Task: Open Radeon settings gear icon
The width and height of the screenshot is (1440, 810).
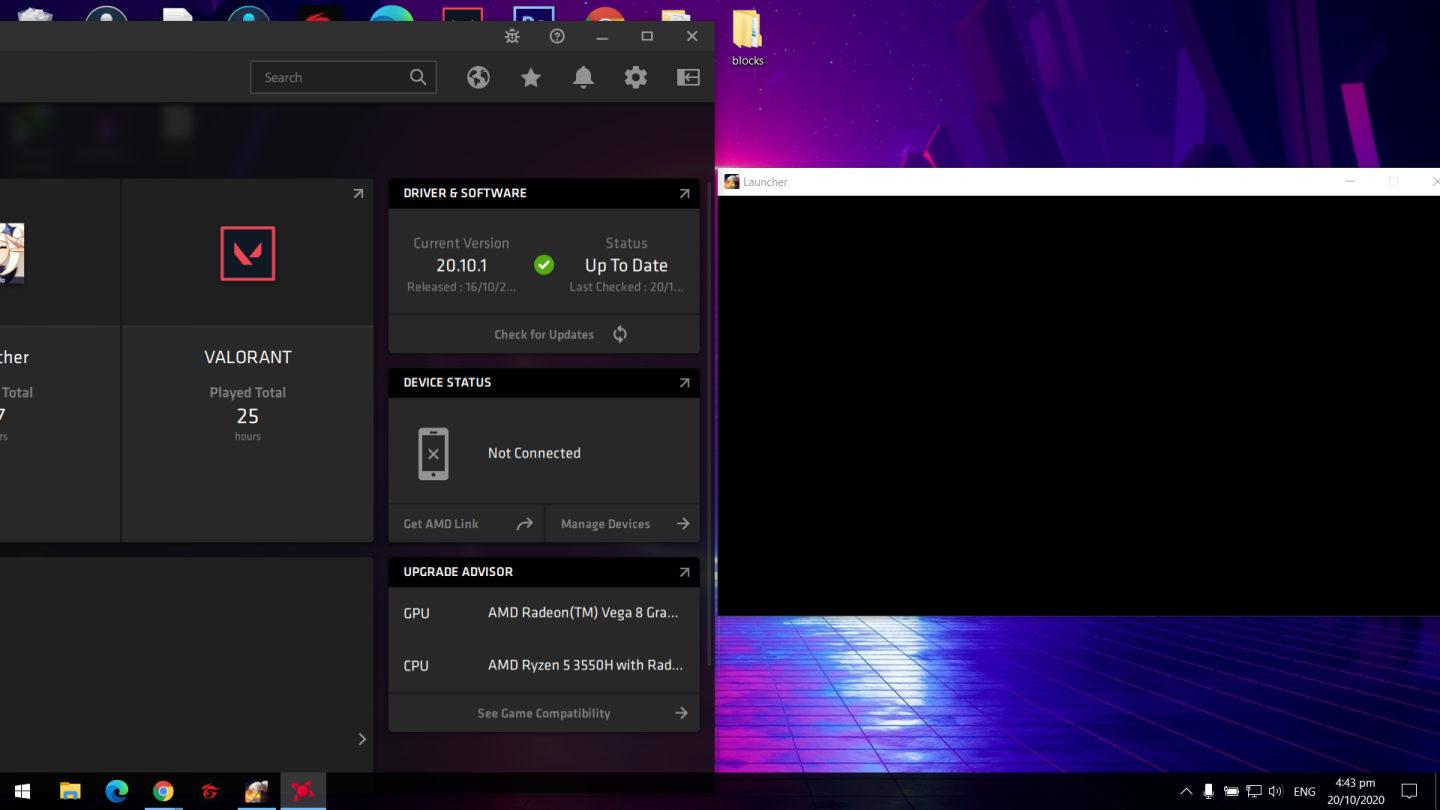Action: [636, 77]
